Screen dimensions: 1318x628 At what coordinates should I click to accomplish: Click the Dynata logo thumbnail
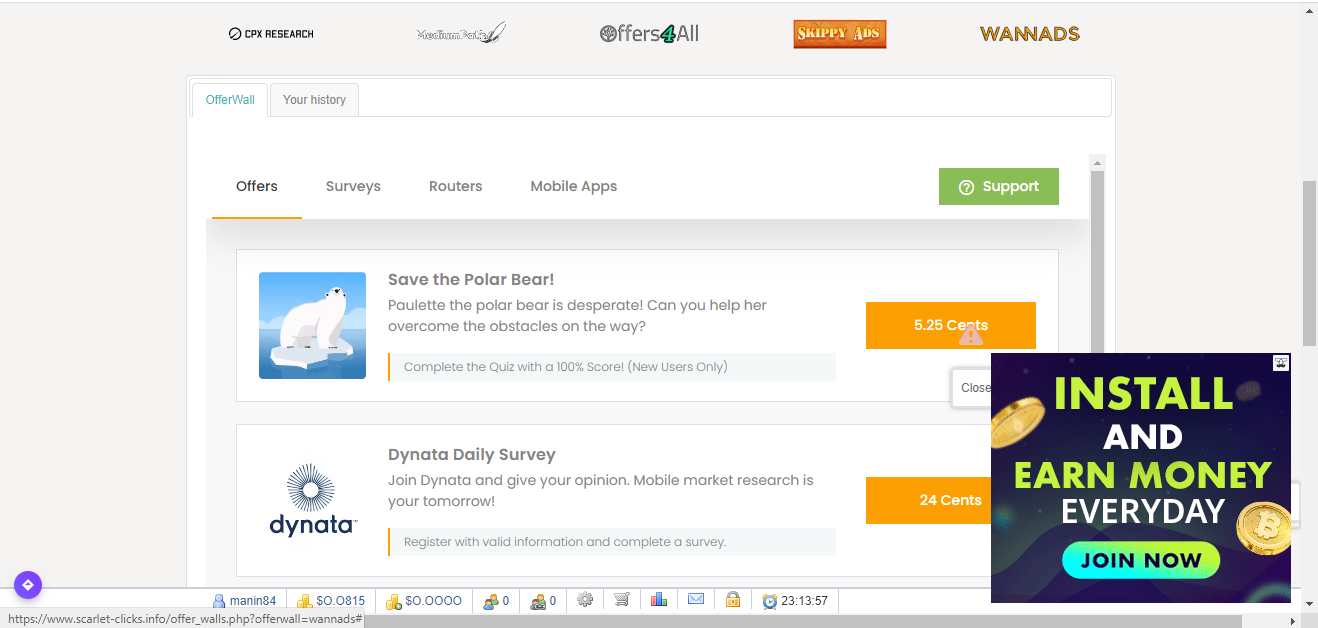312,500
